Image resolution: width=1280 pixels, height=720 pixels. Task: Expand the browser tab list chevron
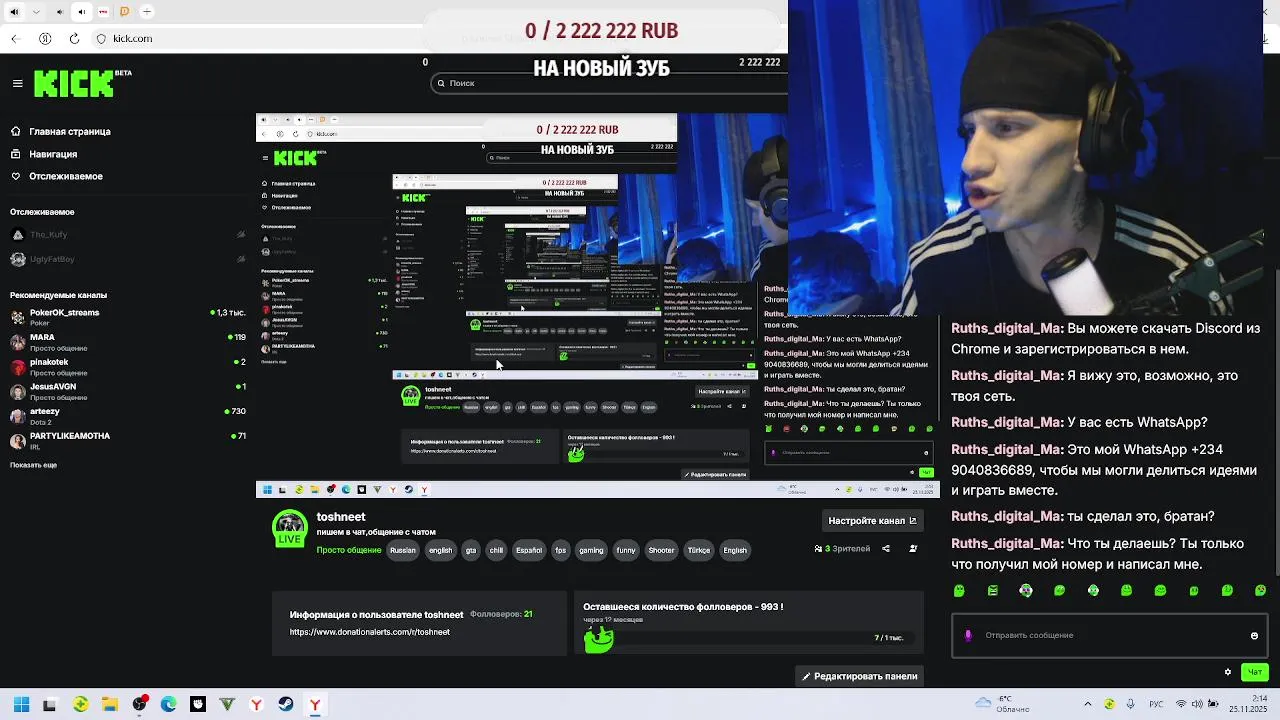37,12
